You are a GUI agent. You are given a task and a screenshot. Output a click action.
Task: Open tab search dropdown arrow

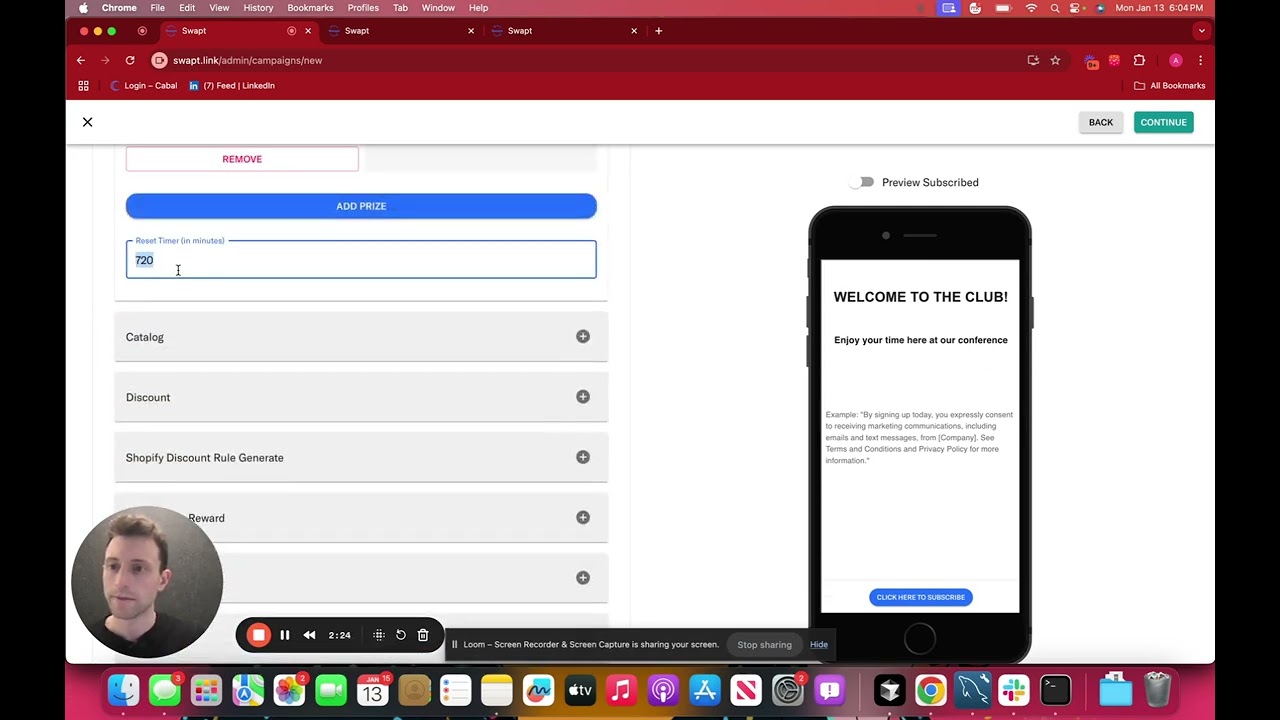coord(1201,31)
